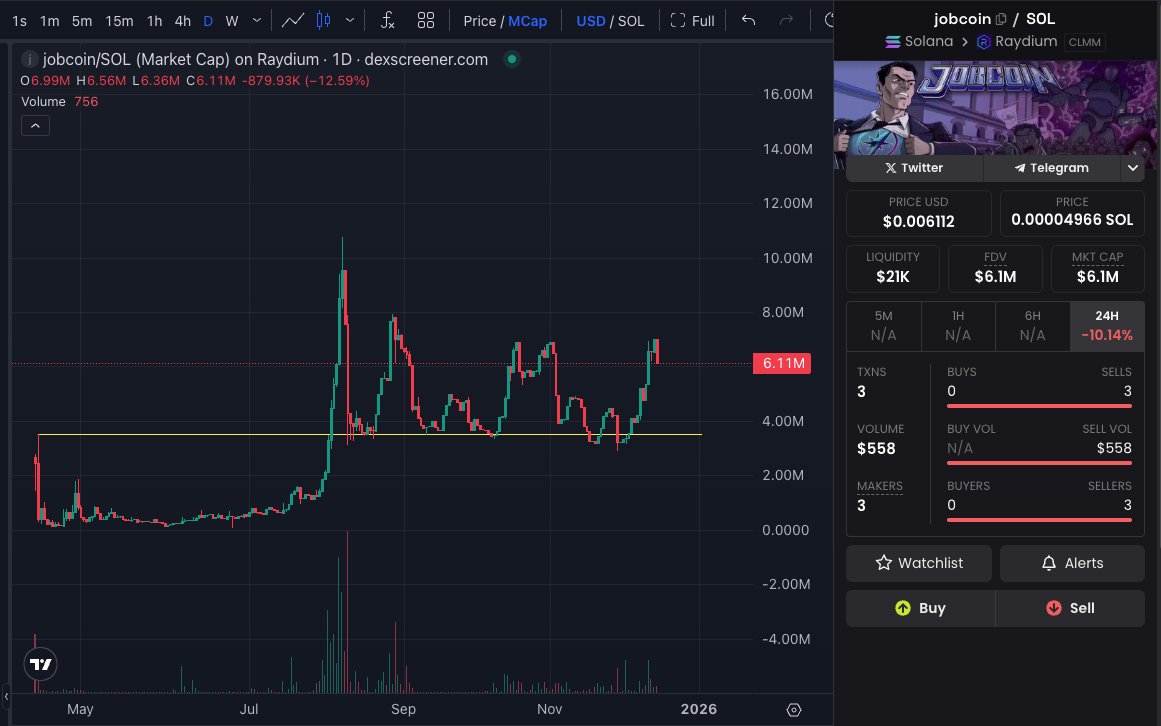Select the 15m timeframe

point(119,21)
